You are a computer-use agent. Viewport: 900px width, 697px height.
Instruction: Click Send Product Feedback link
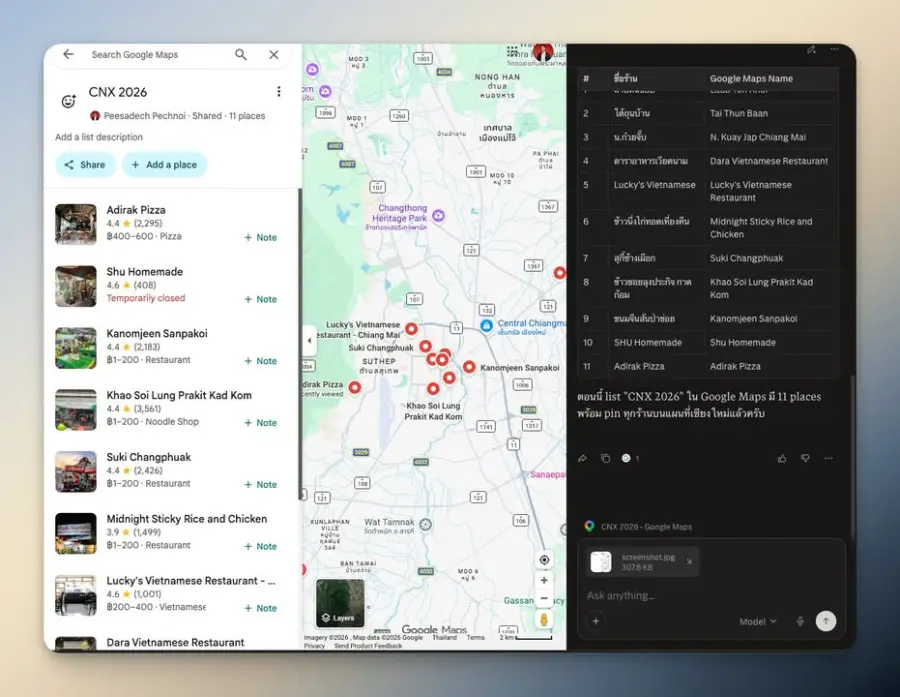(368, 646)
